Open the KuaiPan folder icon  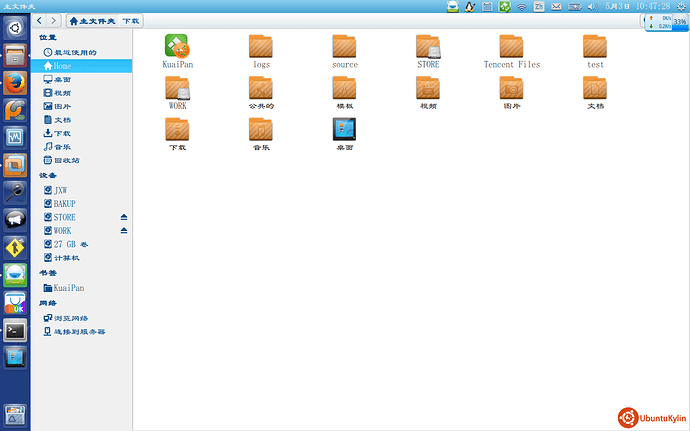[x=177, y=46]
